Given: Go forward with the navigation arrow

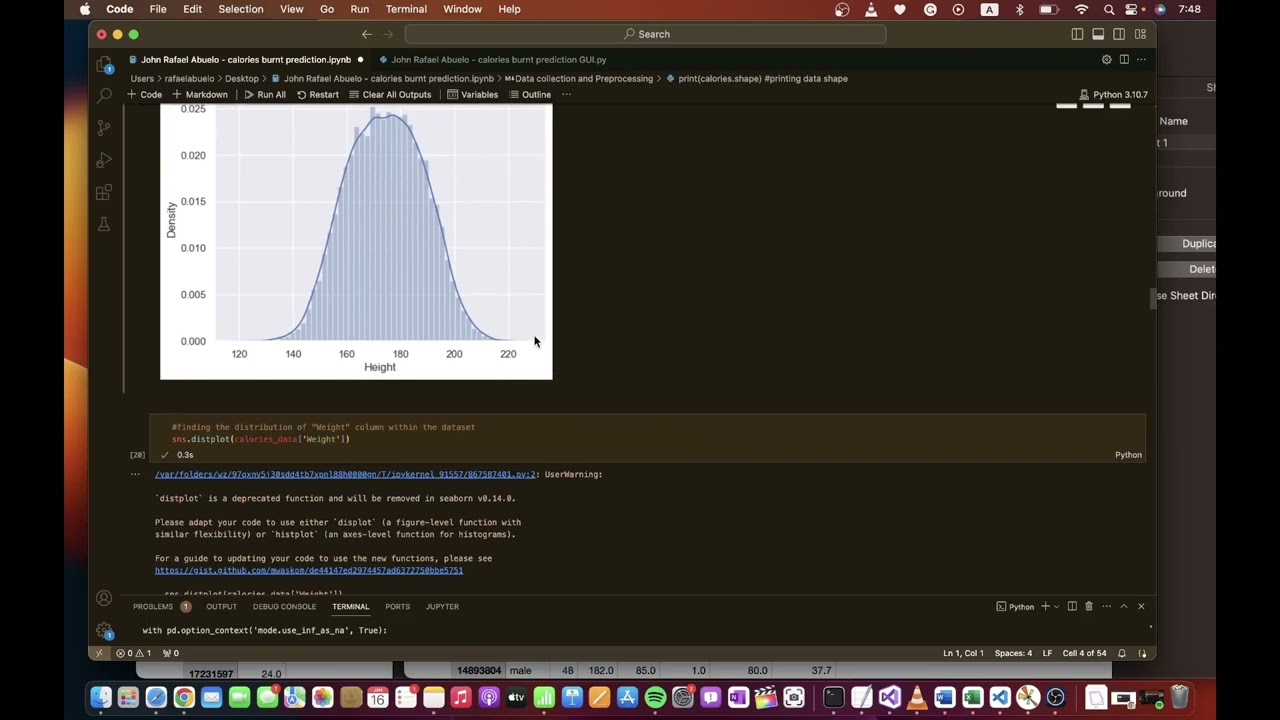Looking at the screenshot, I should tap(389, 34).
